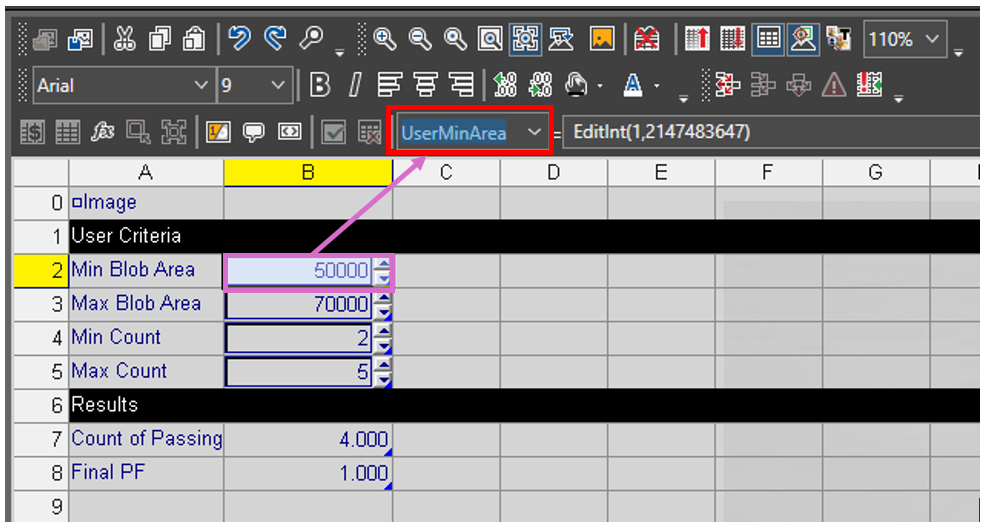The image size is (985, 525).
Task: Click the red-arrow dependency tree icon
Action: (x=728, y=85)
